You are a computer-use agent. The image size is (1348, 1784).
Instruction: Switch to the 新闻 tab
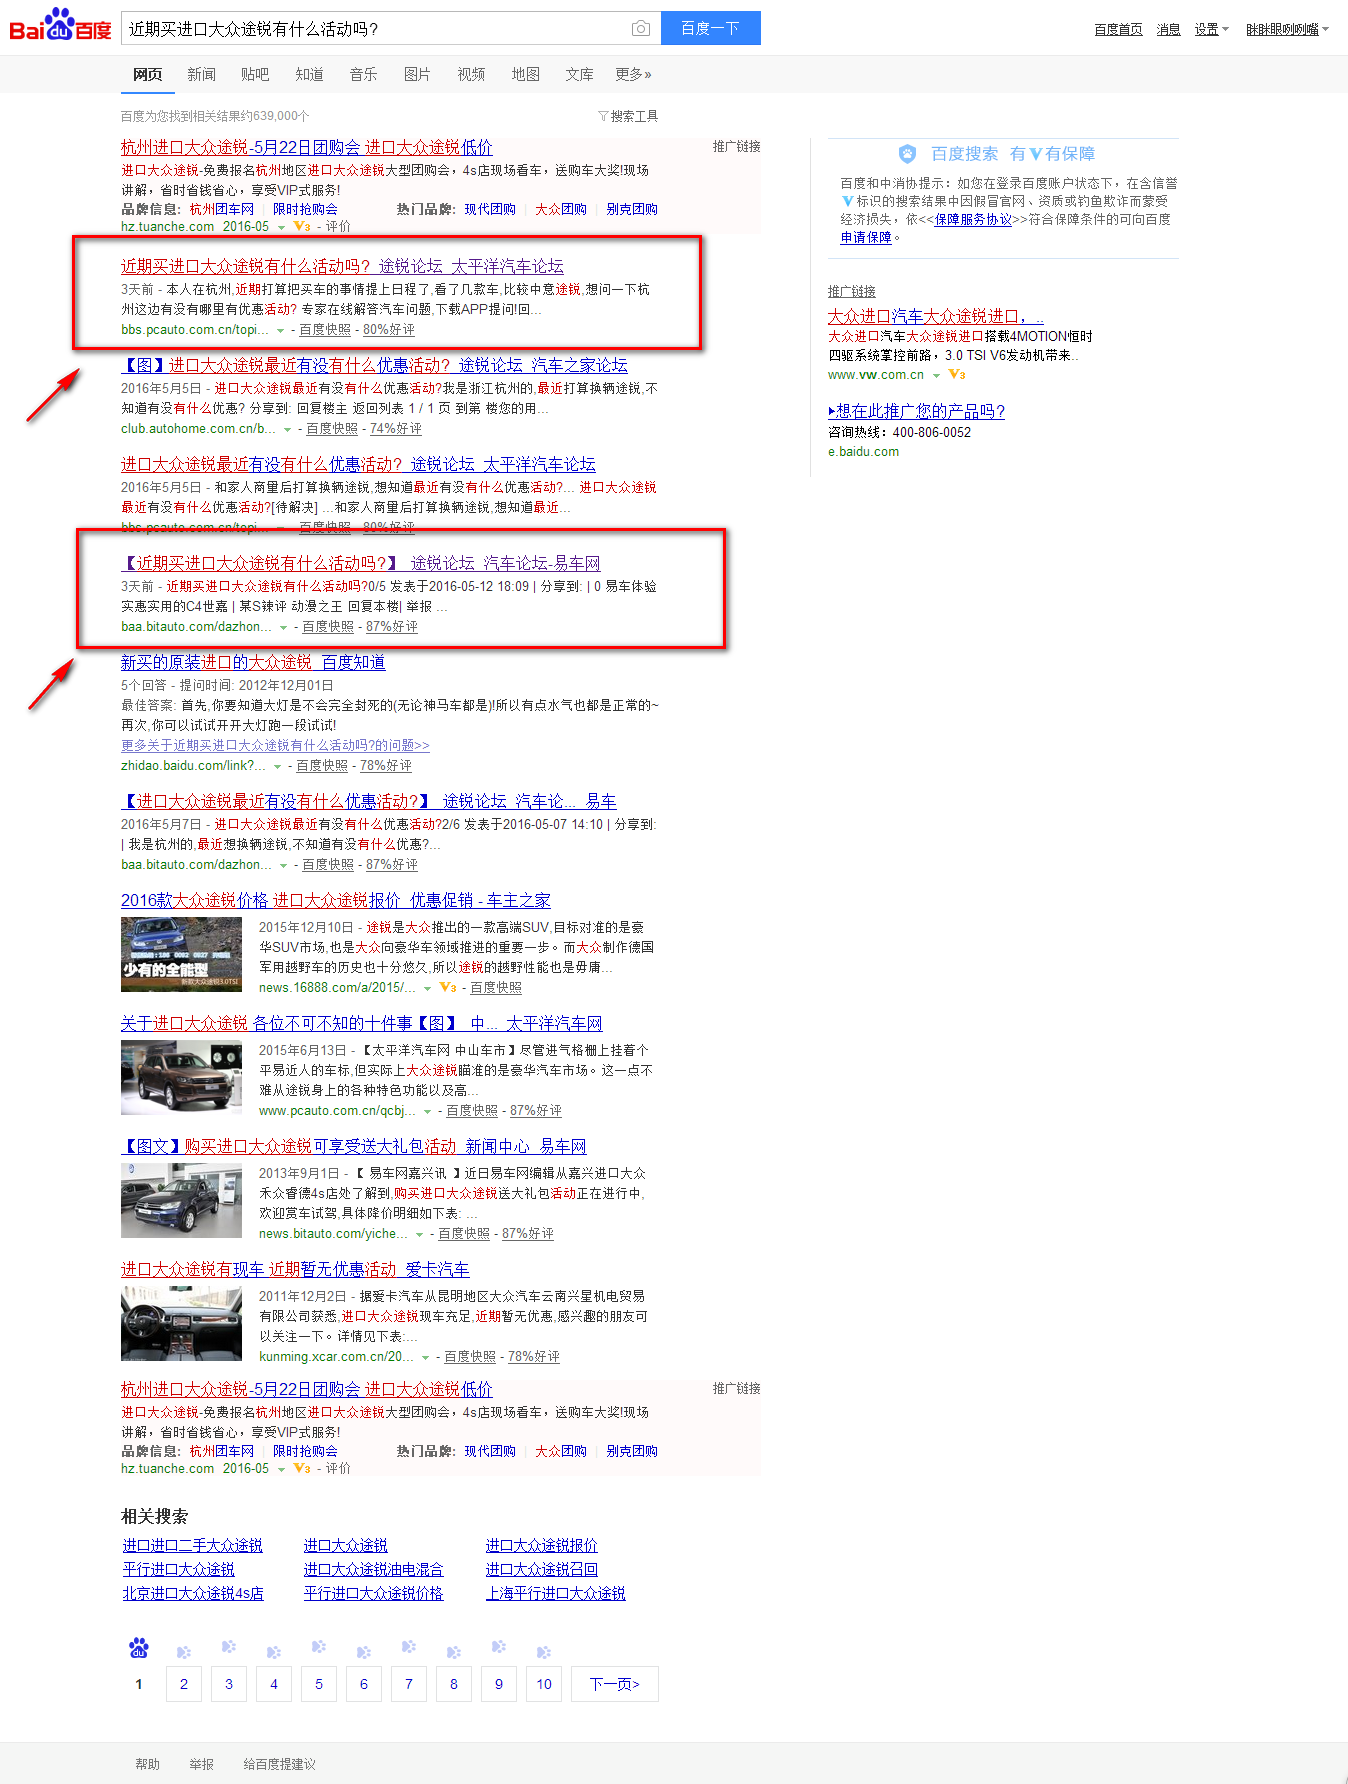[x=201, y=74]
